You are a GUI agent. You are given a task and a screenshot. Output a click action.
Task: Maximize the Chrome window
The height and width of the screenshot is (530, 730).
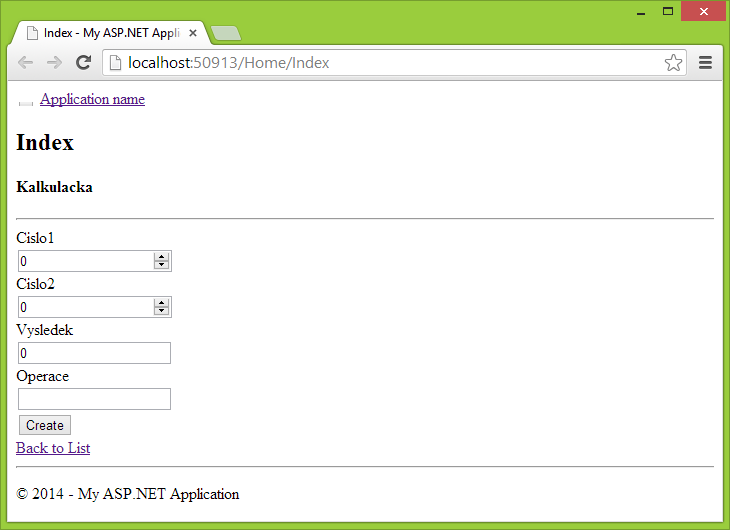click(x=668, y=12)
